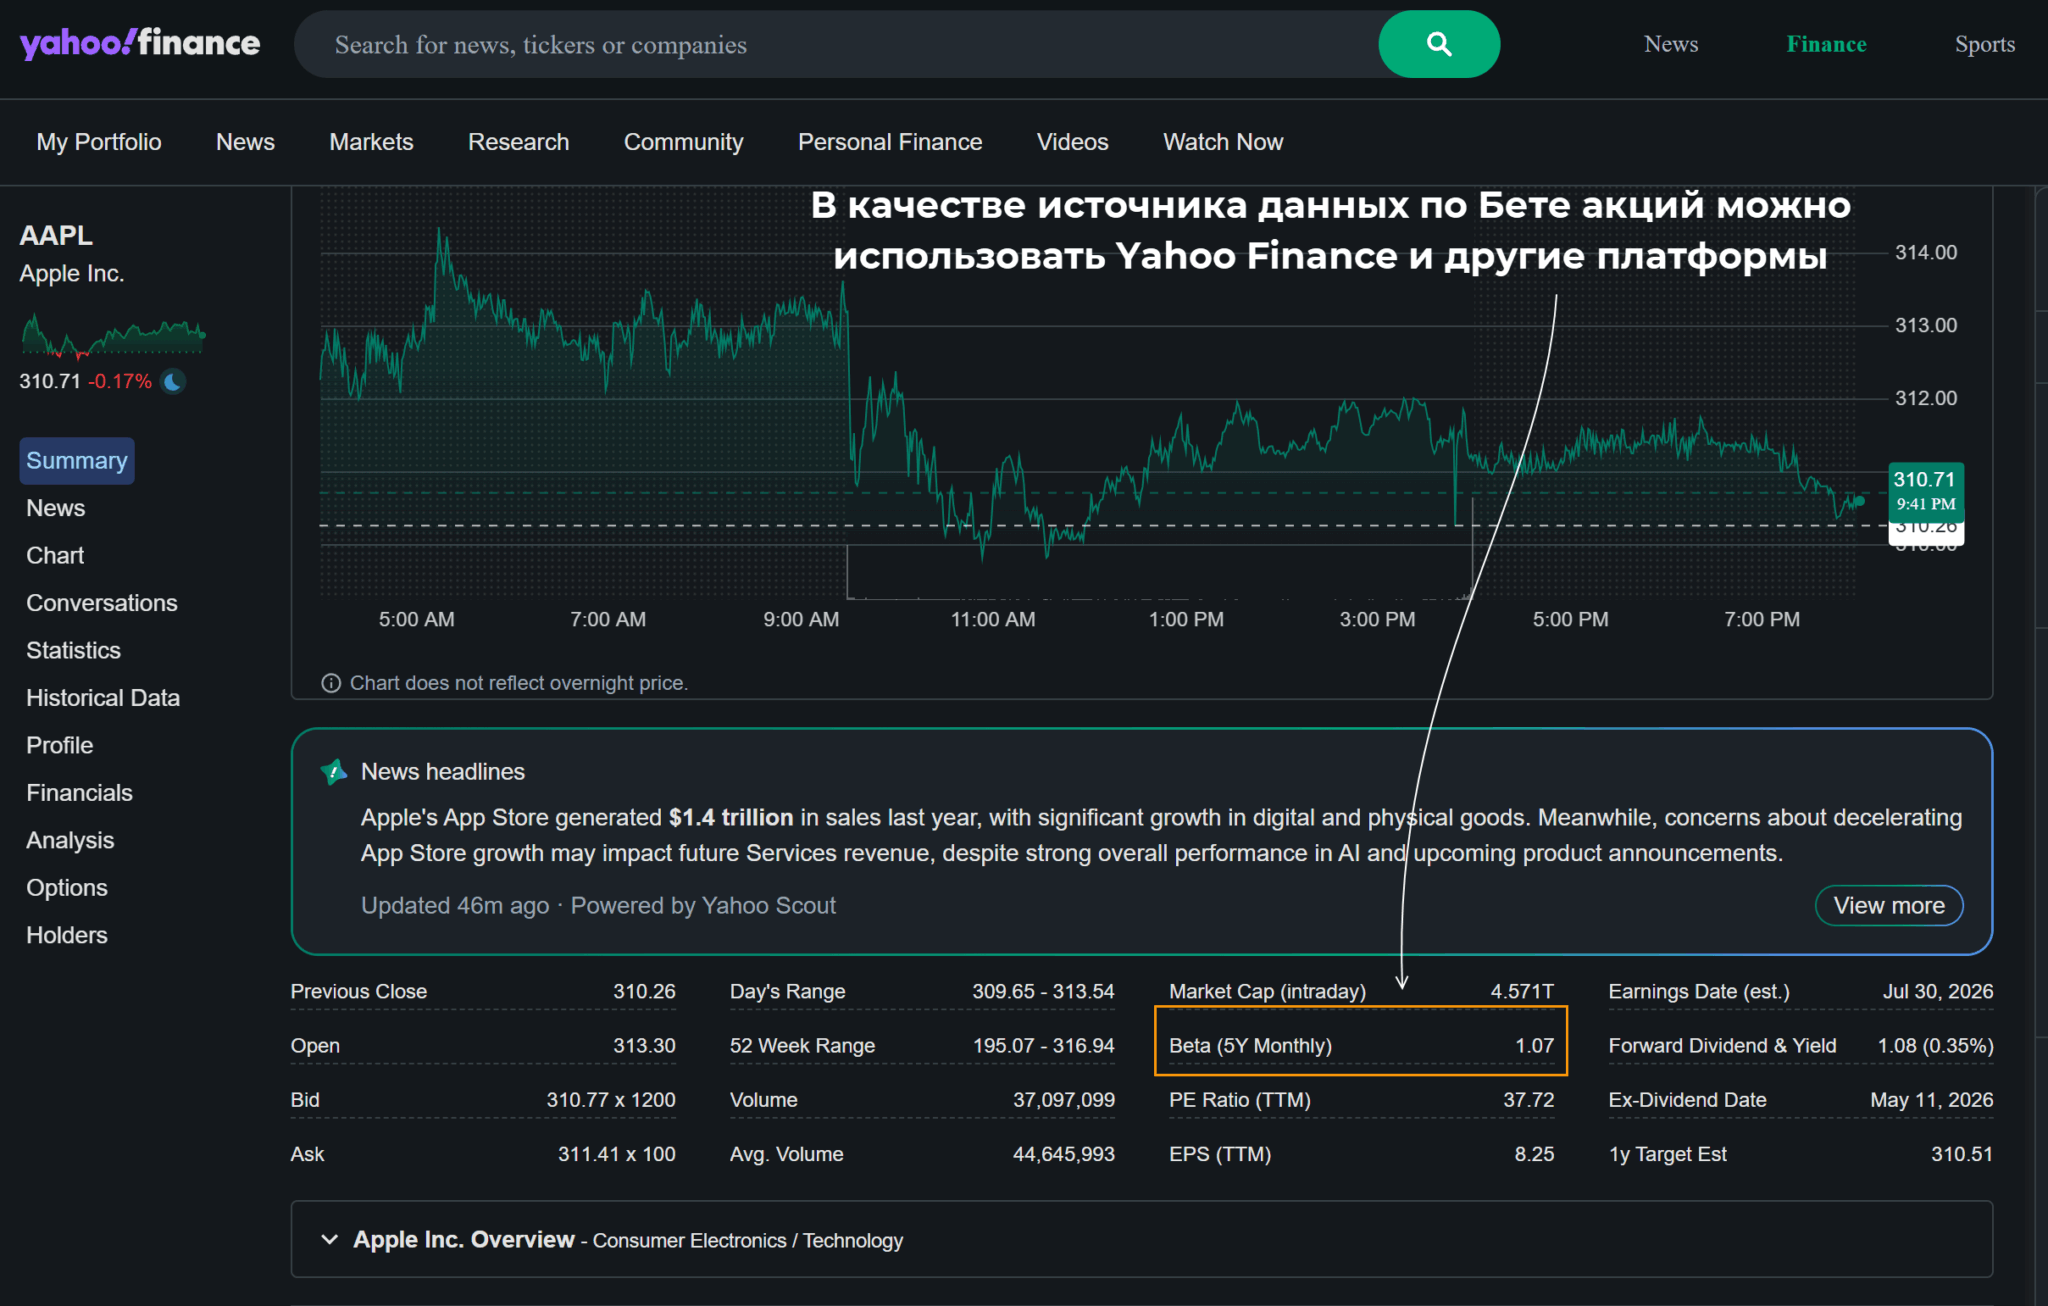Click the Yahoo Scout sparkle icon by News headlines
Image resolution: width=2048 pixels, height=1306 pixels.
tap(333, 772)
